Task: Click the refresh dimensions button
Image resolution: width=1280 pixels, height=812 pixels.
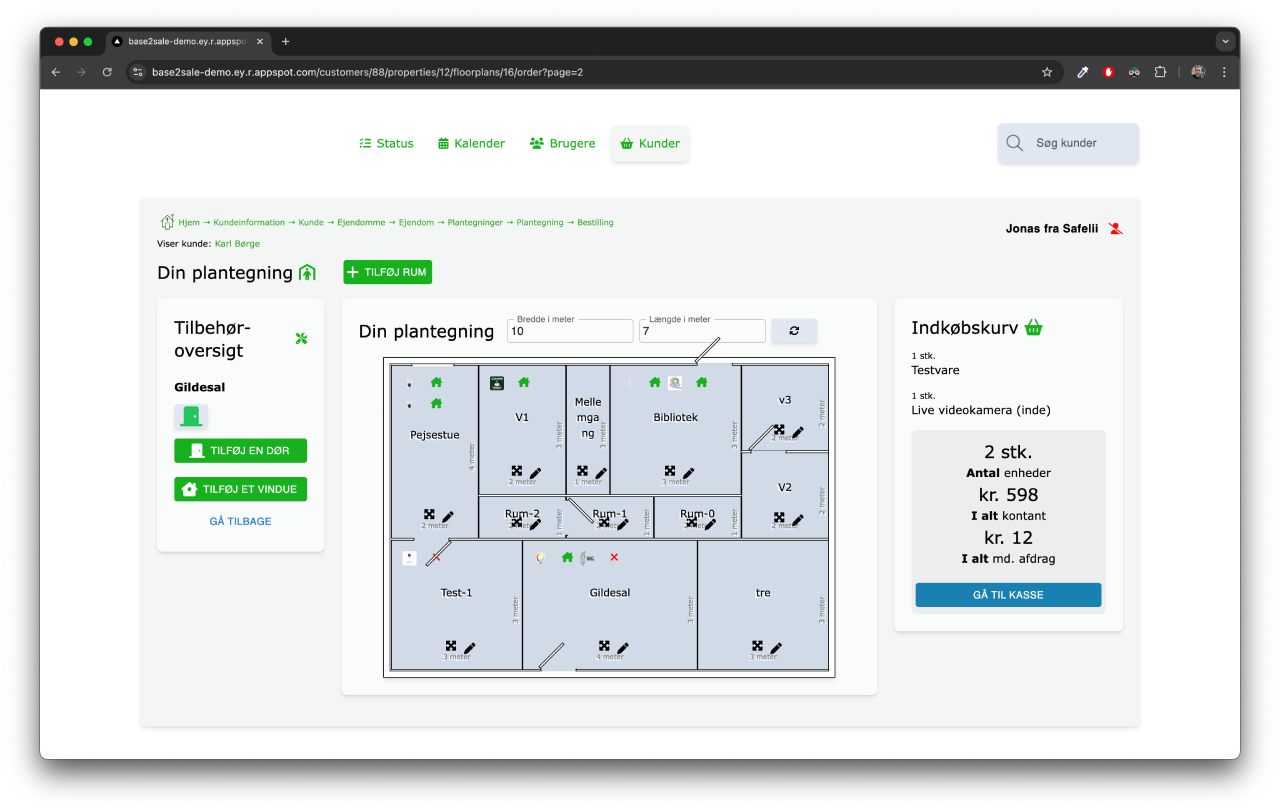Action: (x=794, y=331)
